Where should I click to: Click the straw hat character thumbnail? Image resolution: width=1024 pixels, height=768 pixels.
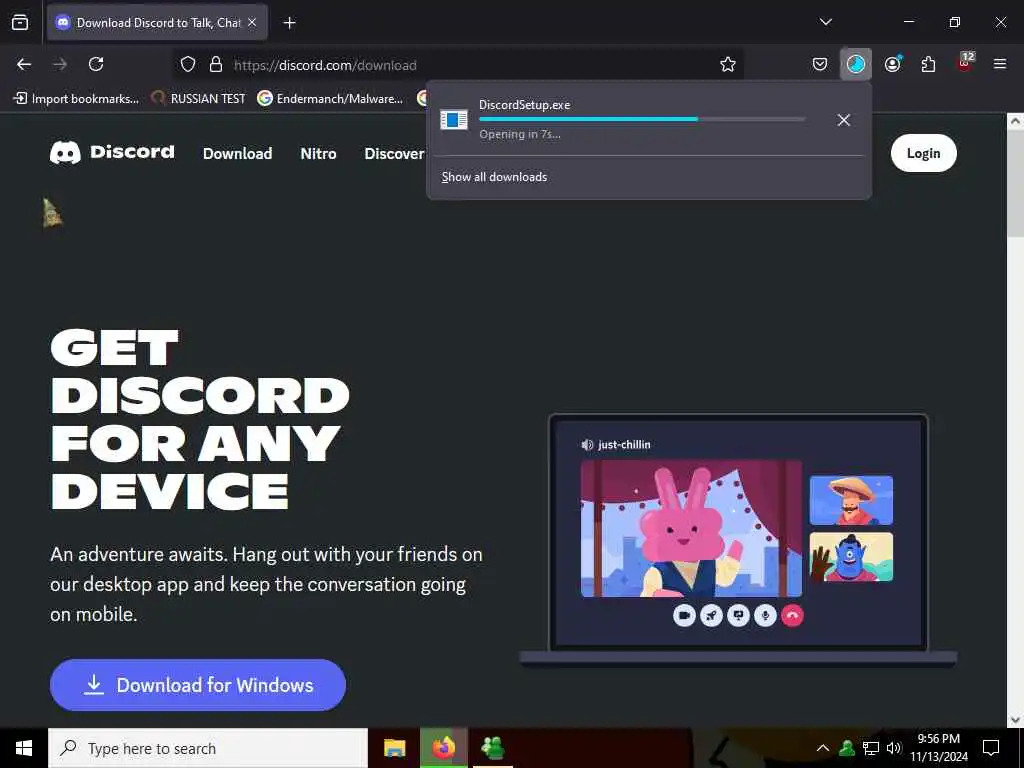(x=851, y=500)
